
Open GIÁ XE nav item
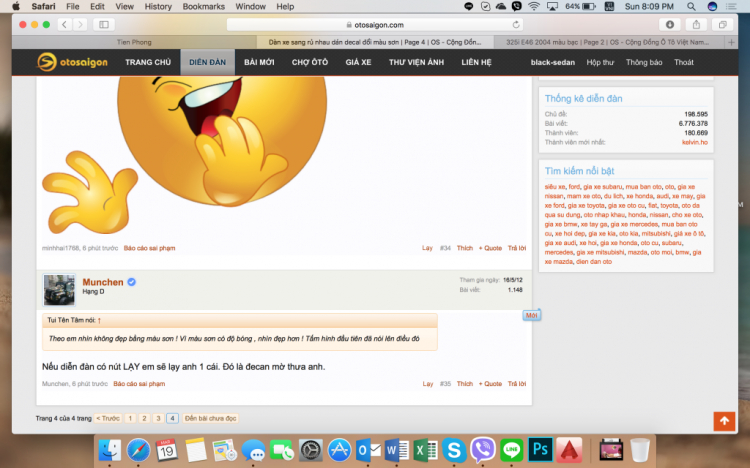358,62
